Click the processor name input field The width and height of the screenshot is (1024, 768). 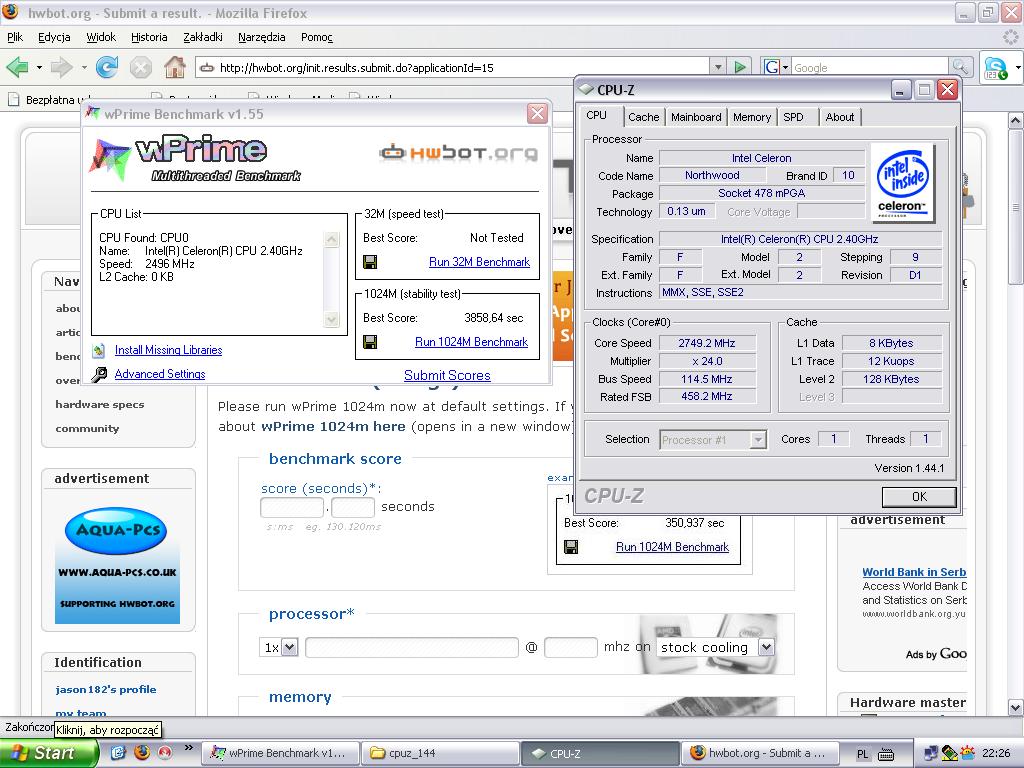point(411,647)
